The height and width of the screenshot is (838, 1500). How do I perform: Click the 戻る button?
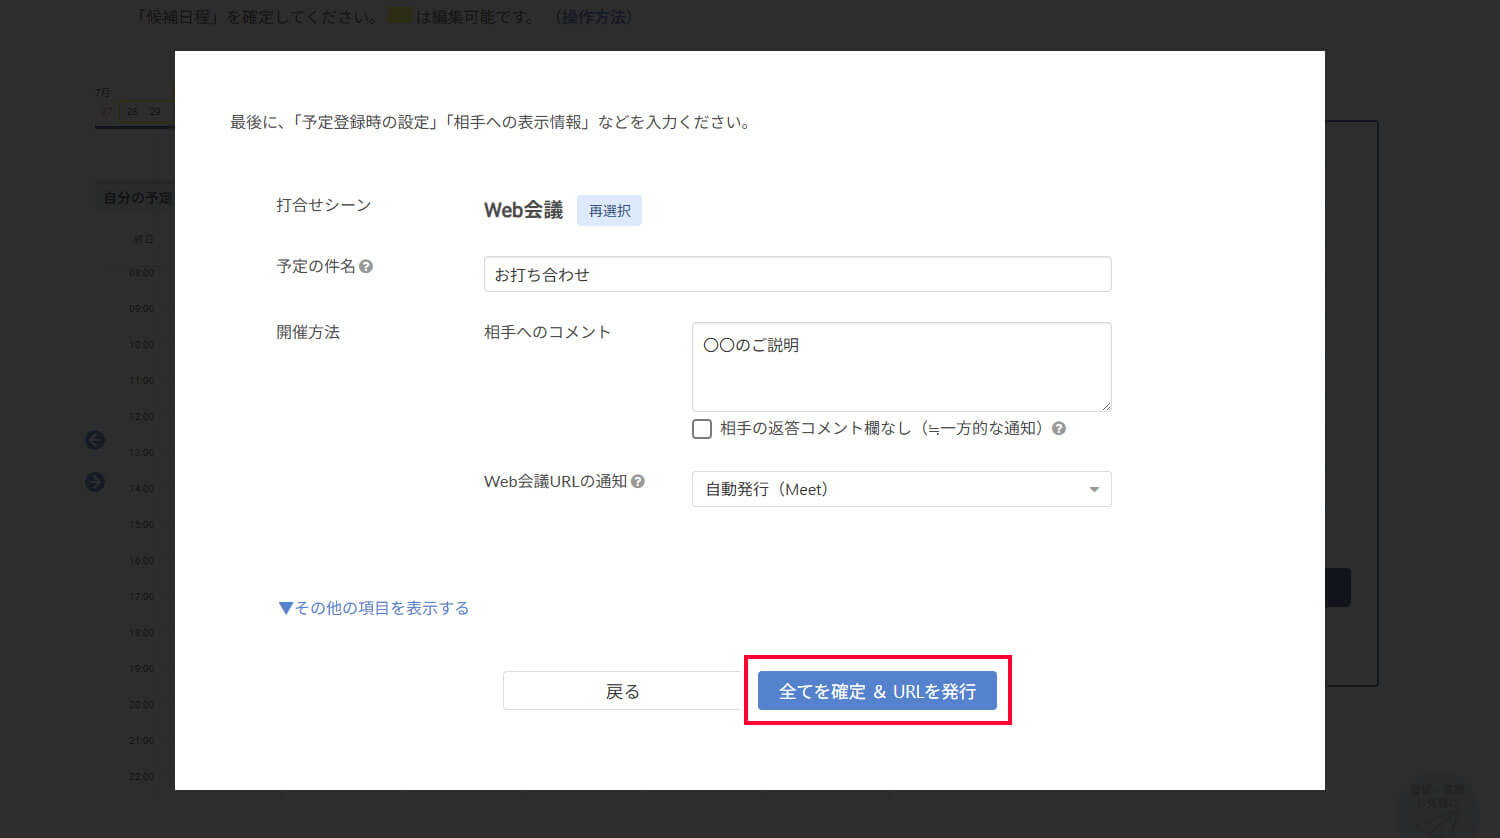pos(622,691)
